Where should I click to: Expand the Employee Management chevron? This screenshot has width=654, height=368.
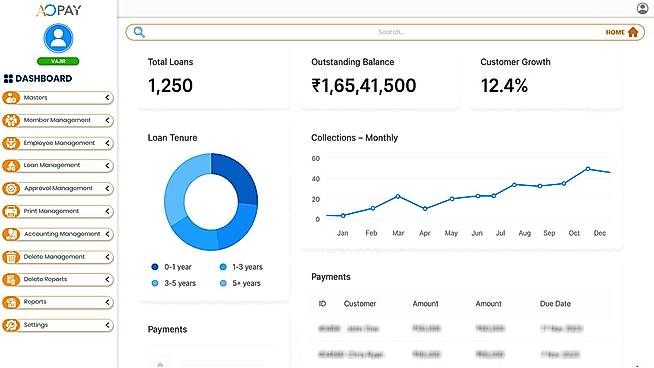(108, 143)
